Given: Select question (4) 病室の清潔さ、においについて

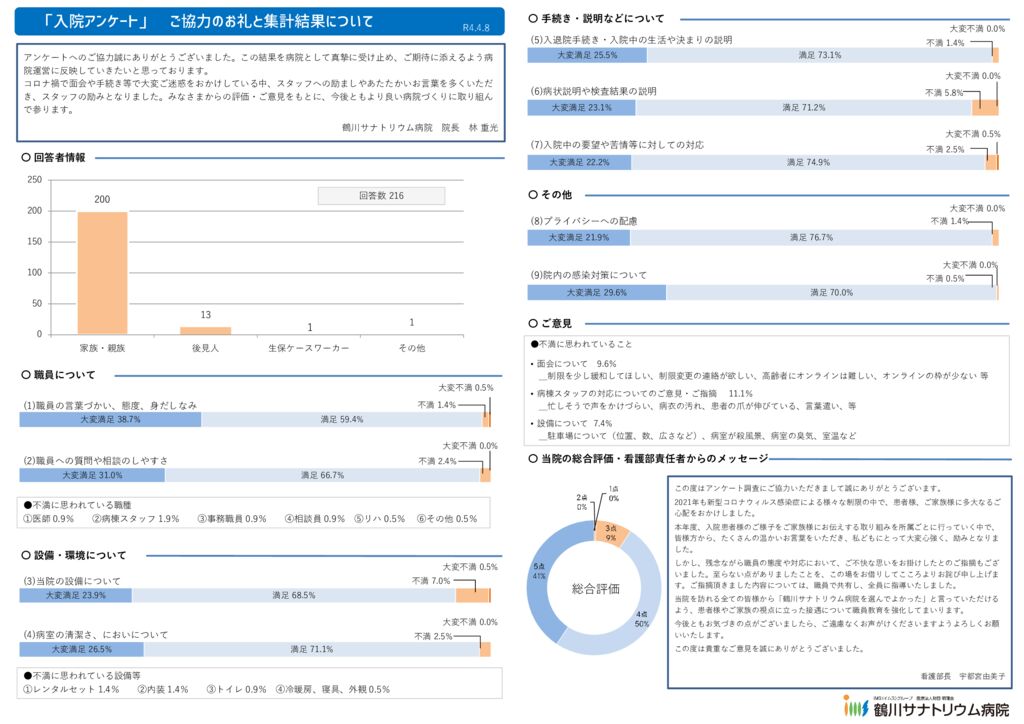Looking at the screenshot, I should click(95, 635).
